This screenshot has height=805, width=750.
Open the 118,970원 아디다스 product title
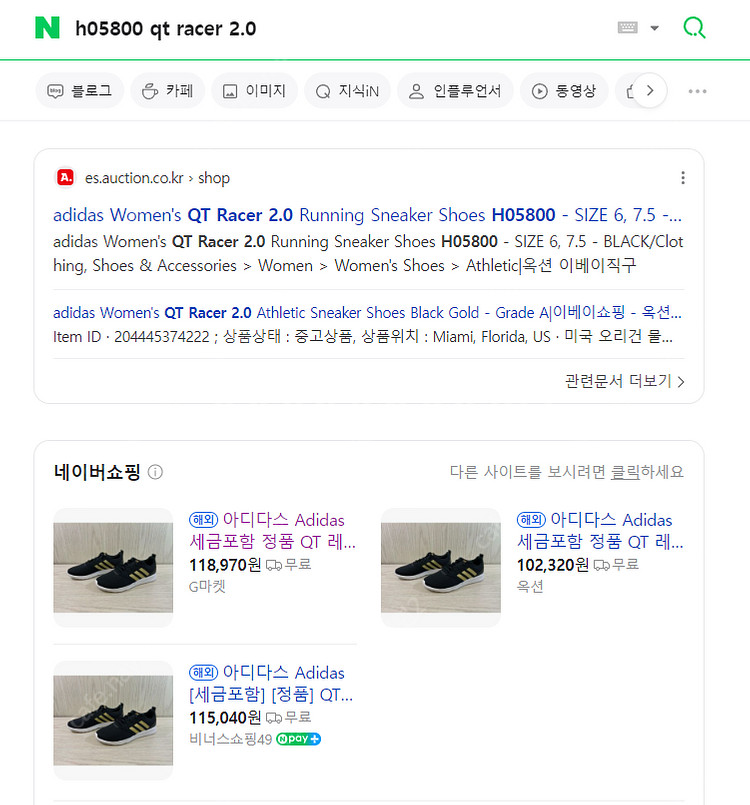click(x=273, y=531)
